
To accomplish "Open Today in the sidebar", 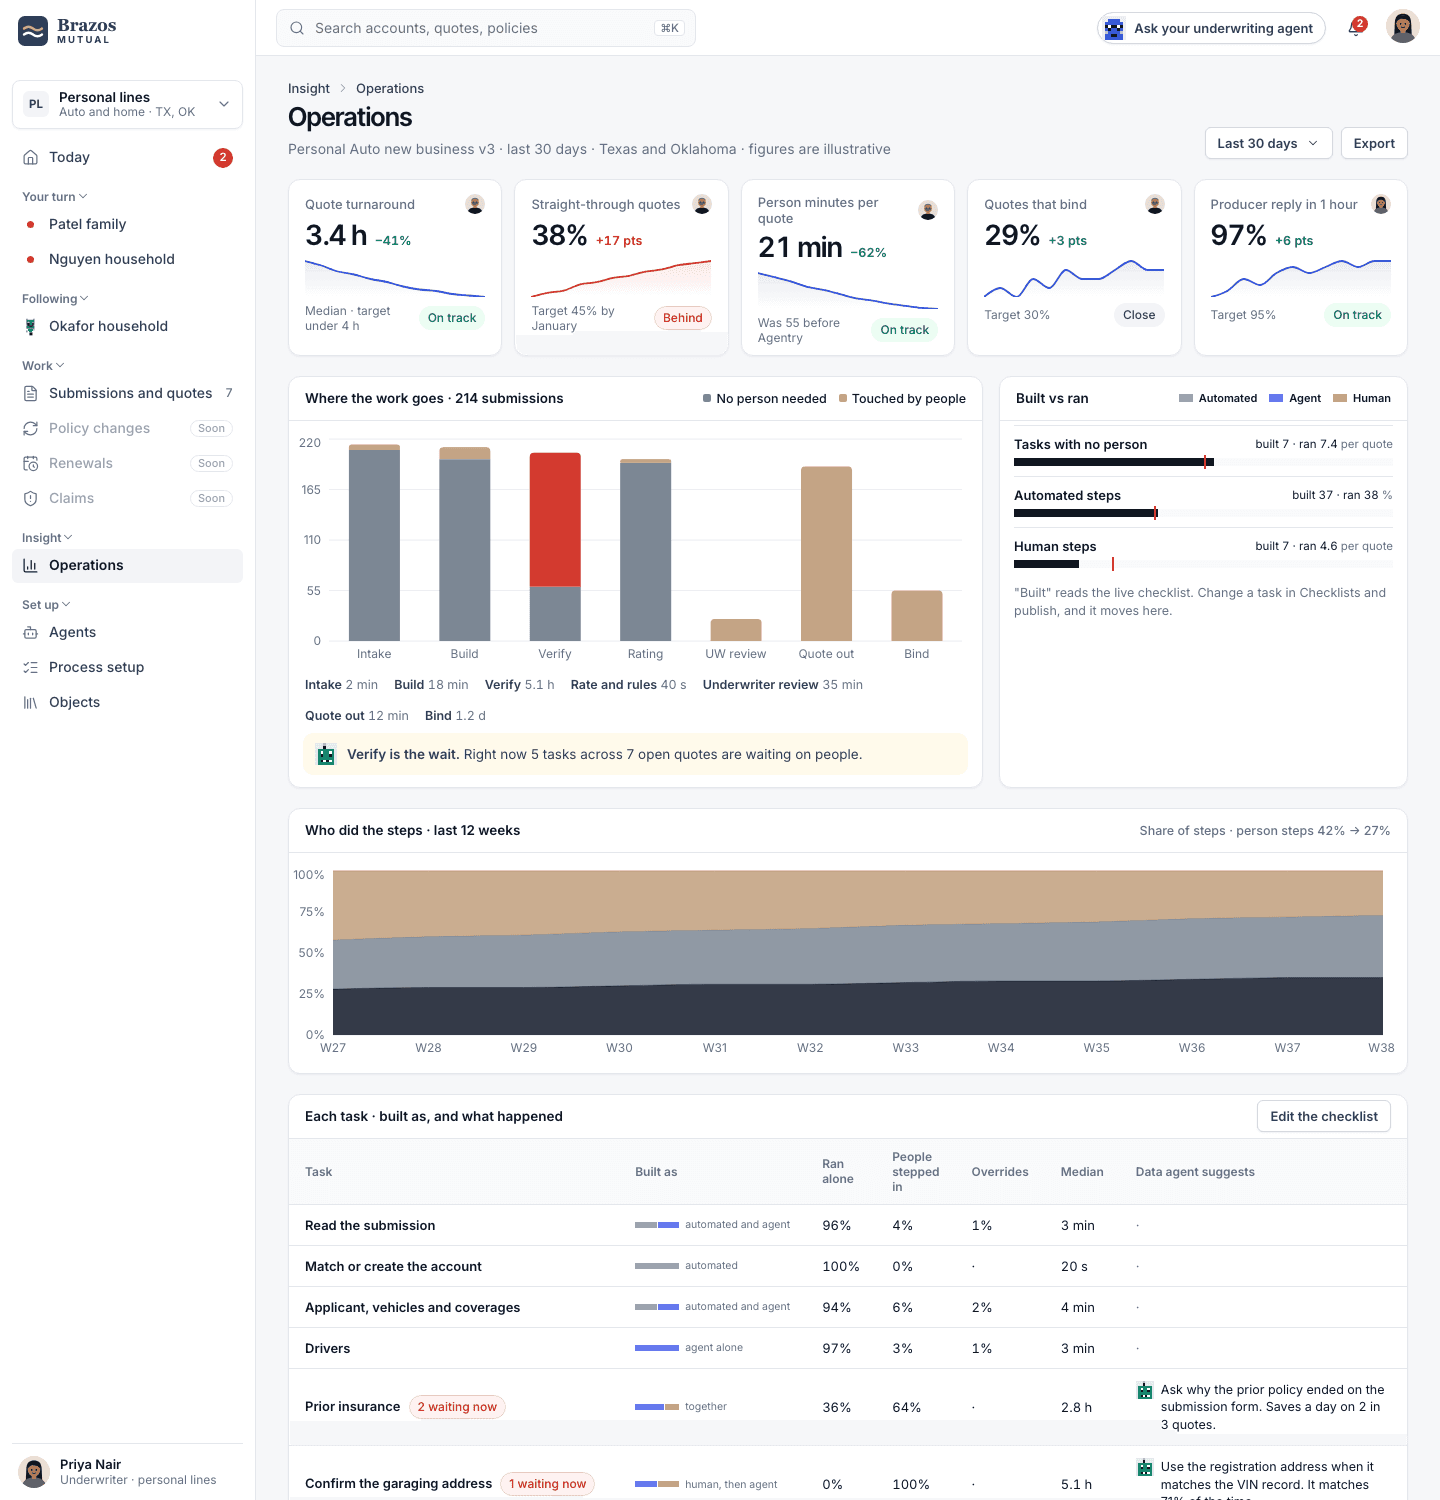I will click(x=127, y=157).
